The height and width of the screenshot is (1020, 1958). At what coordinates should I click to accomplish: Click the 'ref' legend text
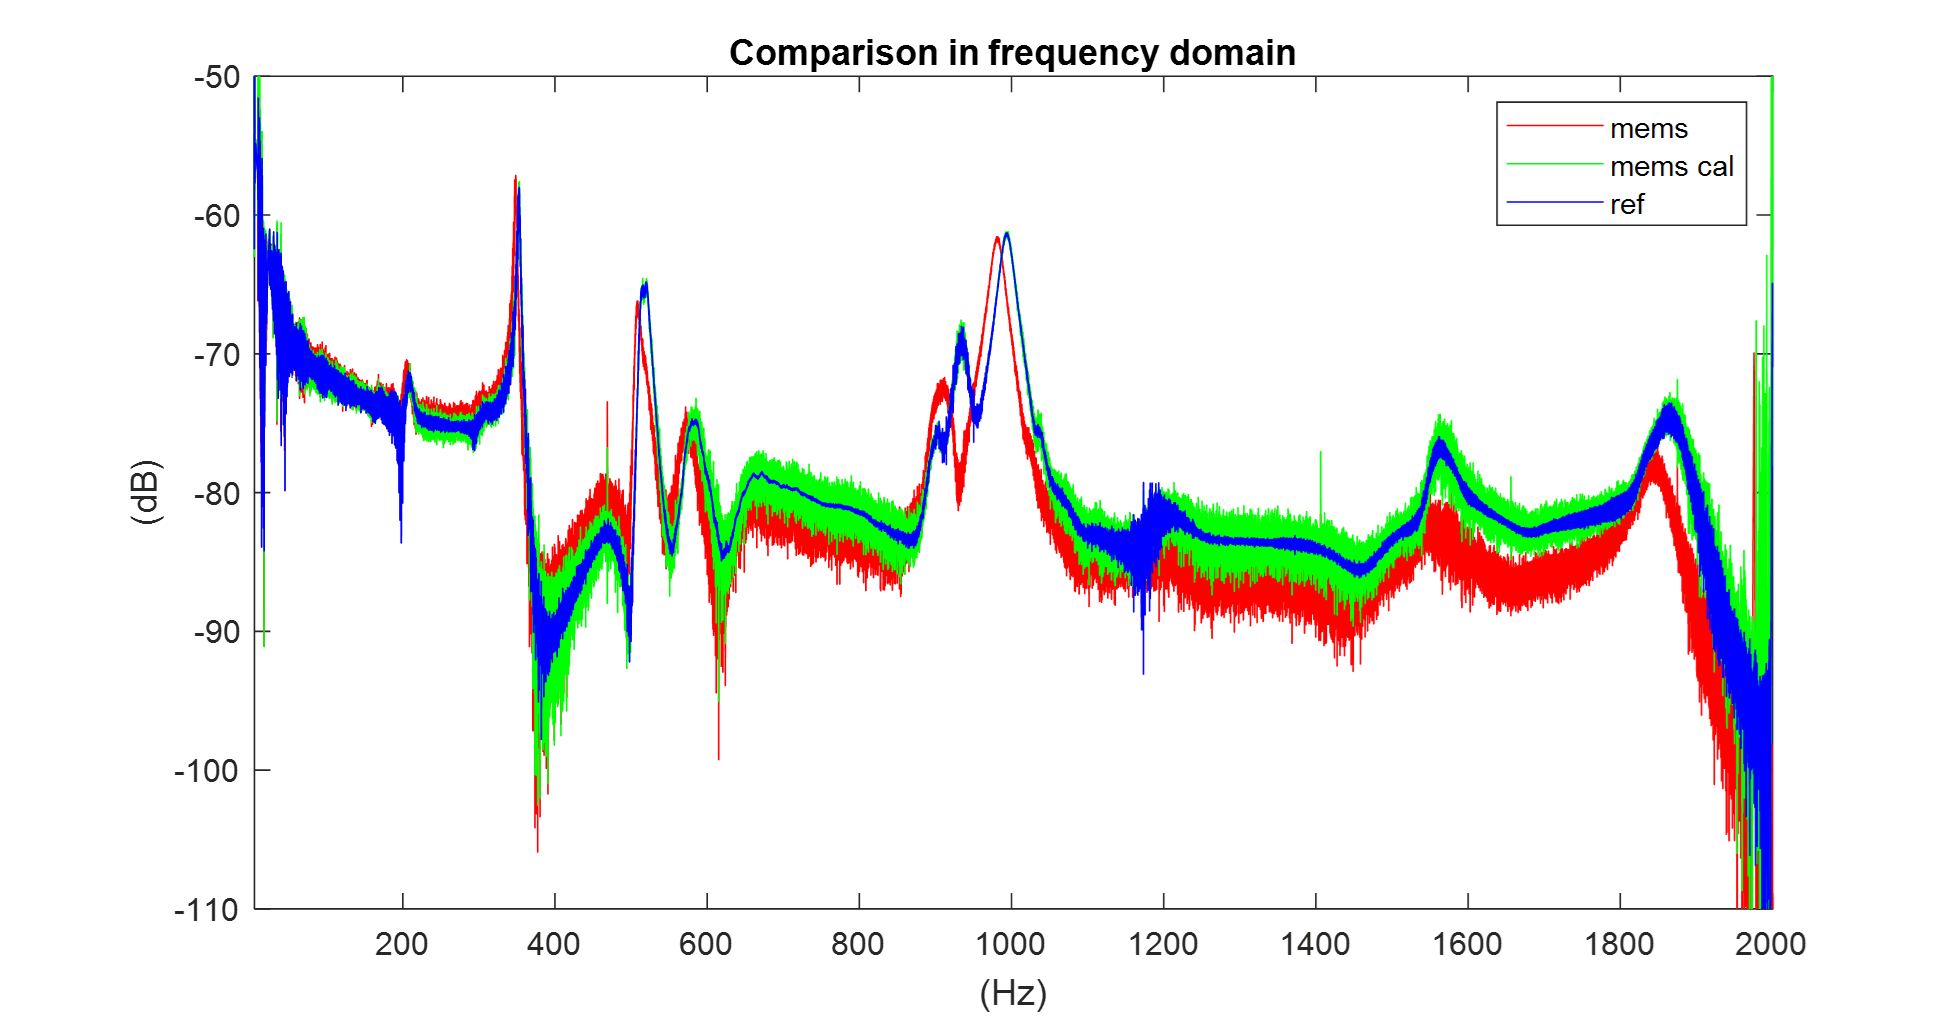(1627, 205)
